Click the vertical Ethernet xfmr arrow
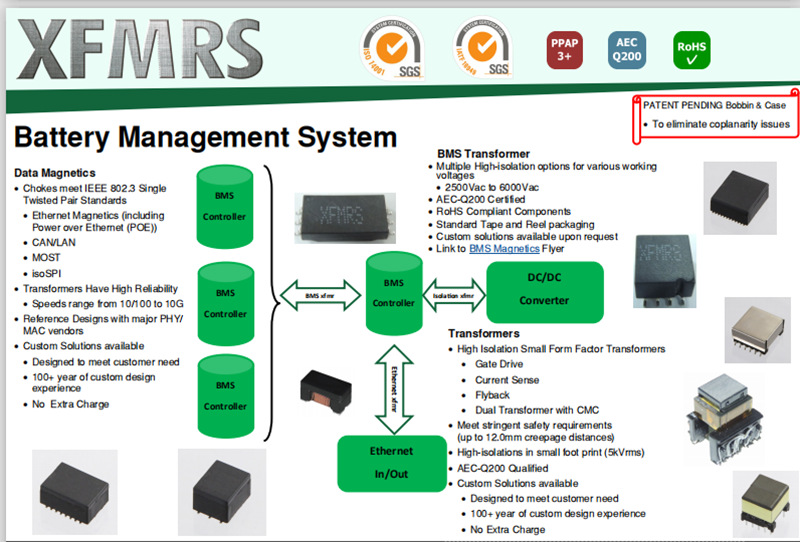The image size is (800, 542). [x=394, y=389]
